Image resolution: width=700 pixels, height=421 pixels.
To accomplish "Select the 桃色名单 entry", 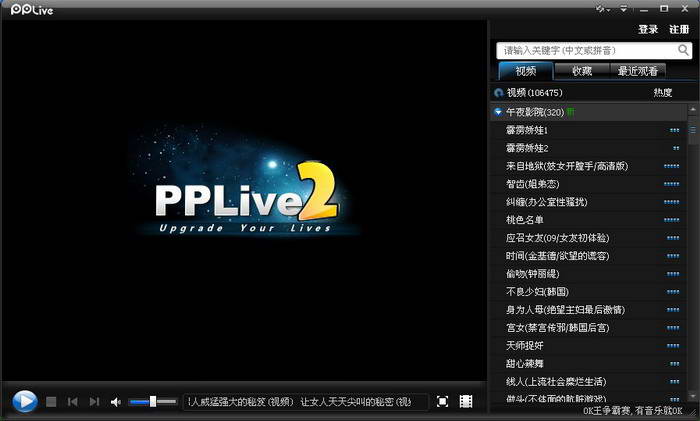I will pyautogui.click(x=588, y=220).
